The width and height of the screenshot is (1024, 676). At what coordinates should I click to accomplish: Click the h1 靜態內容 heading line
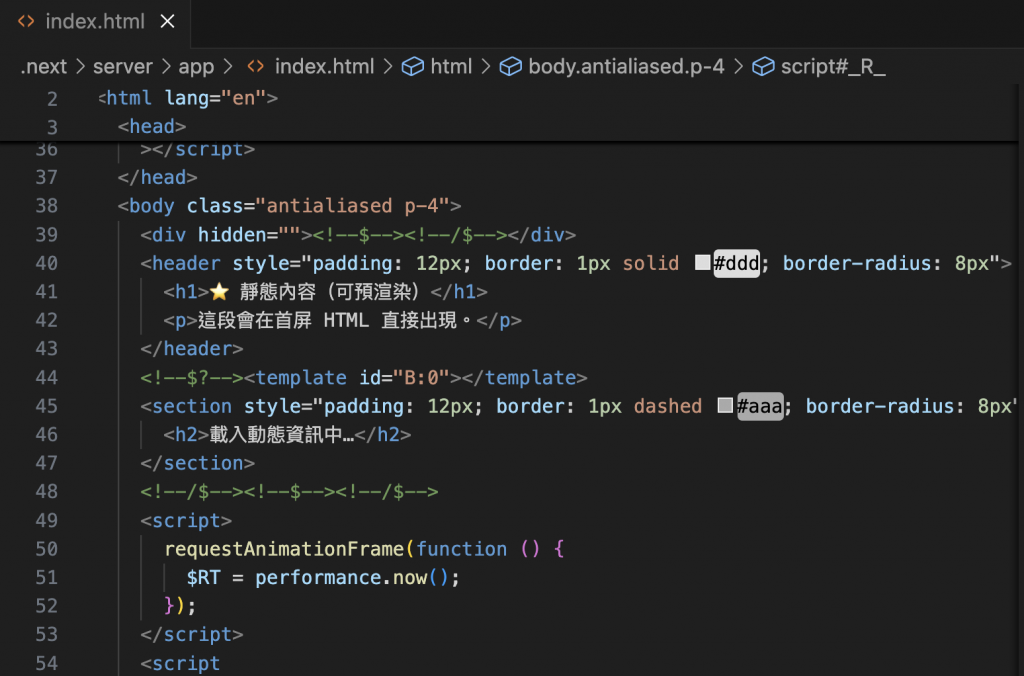[325, 291]
